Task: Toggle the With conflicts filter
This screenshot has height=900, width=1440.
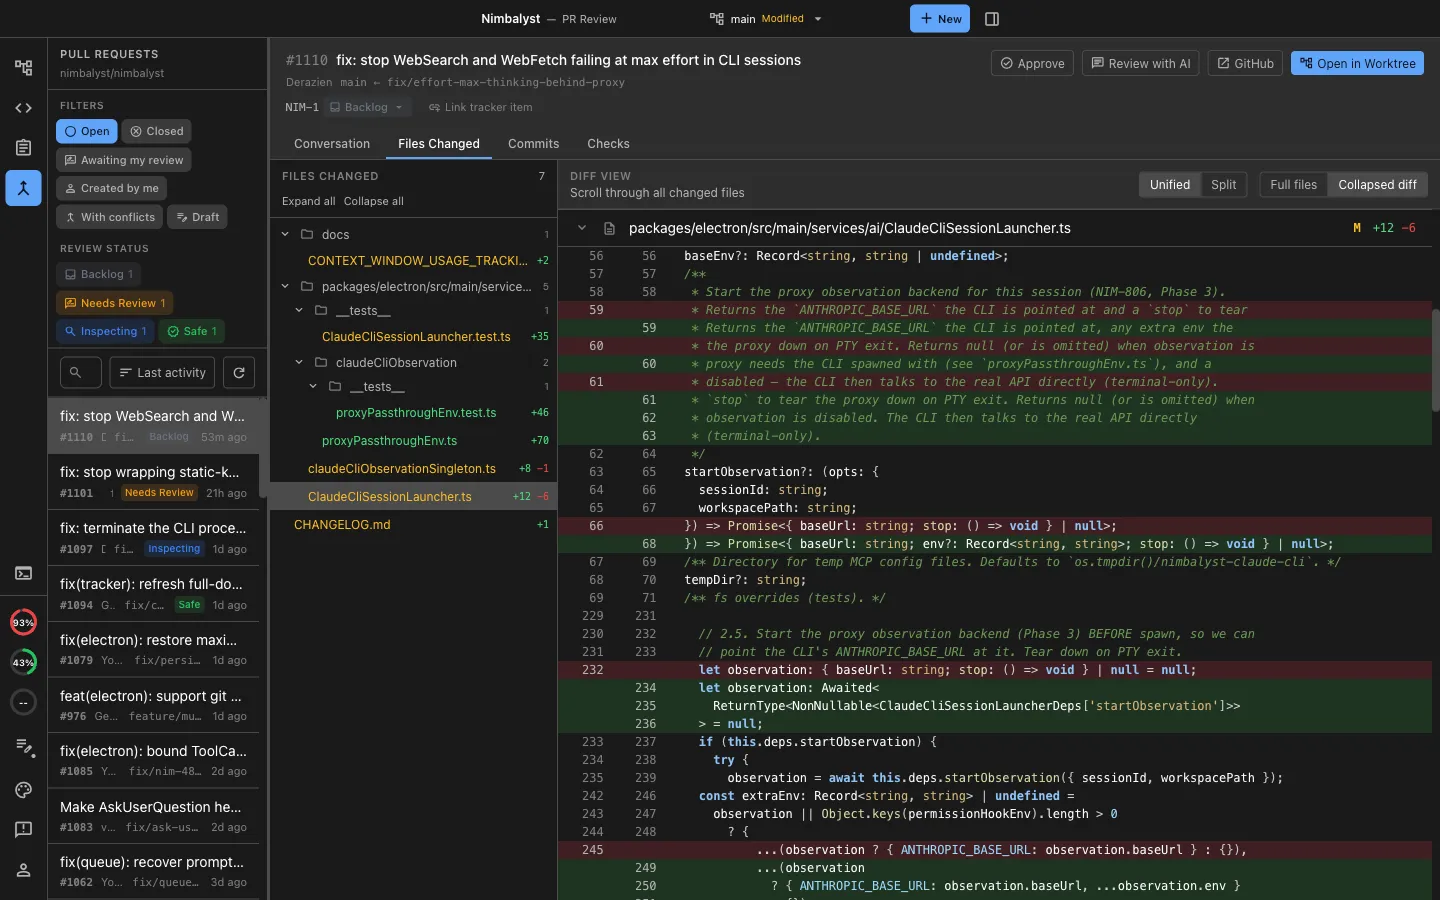Action: click(x=110, y=217)
